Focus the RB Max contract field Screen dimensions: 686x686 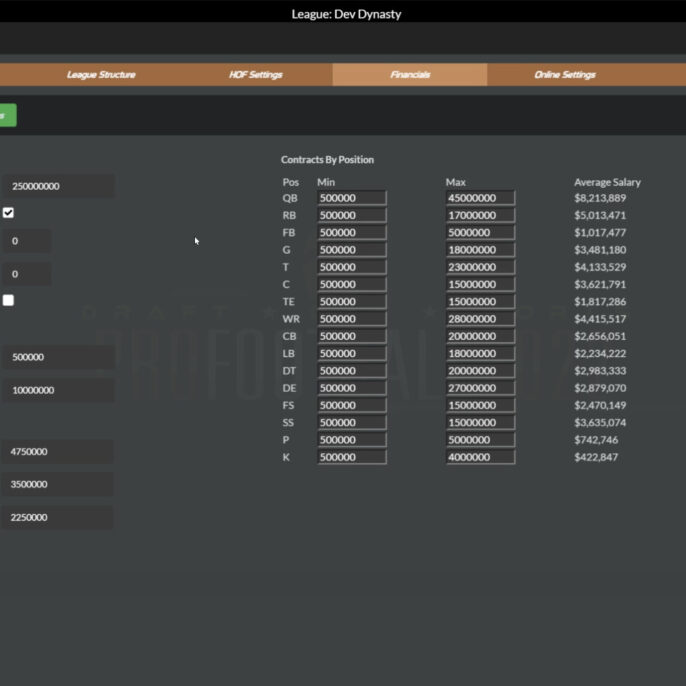tap(480, 215)
